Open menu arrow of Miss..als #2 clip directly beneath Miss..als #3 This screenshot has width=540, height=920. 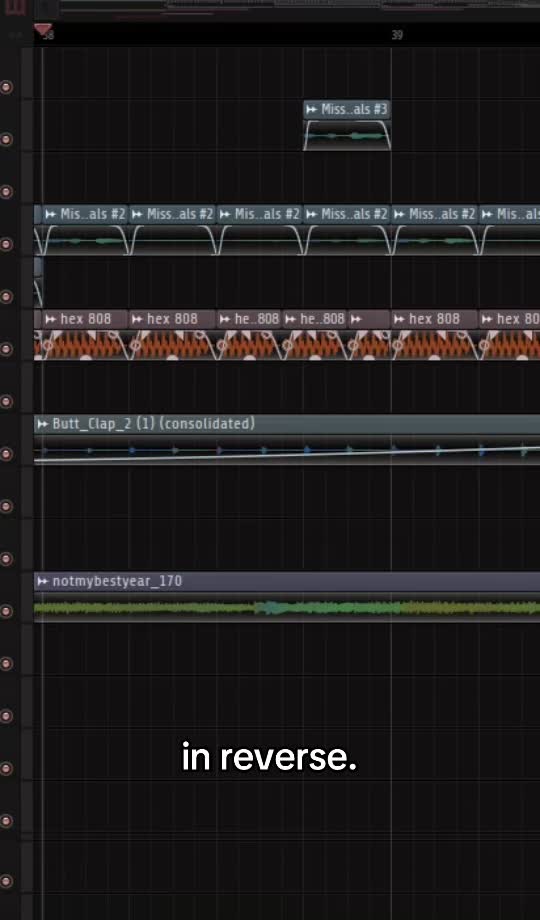pos(312,215)
